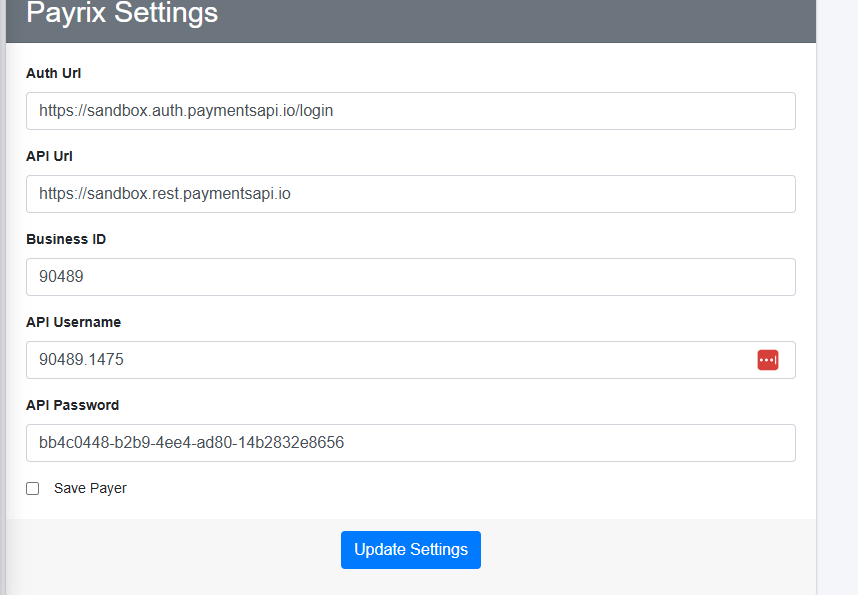Image resolution: width=858 pixels, height=595 pixels.
Task: Click the API Password input field
Action: pos(410,443)
